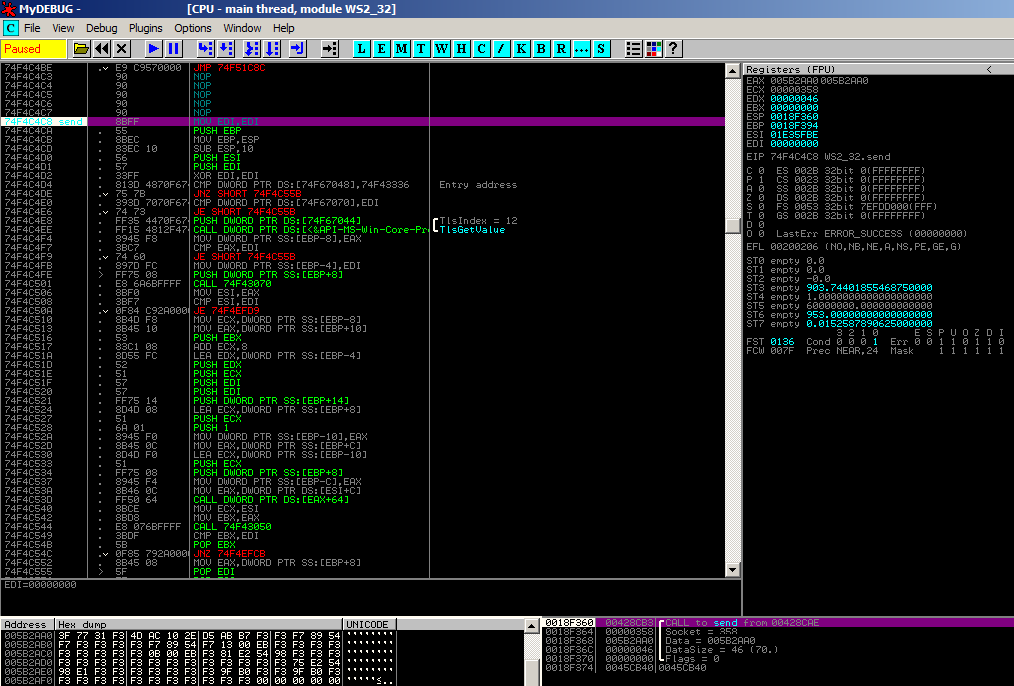Select the highlighted 'send' address row
Image resolution: width=1014 pixels, height=686 pixels.
tap(363, 122)
